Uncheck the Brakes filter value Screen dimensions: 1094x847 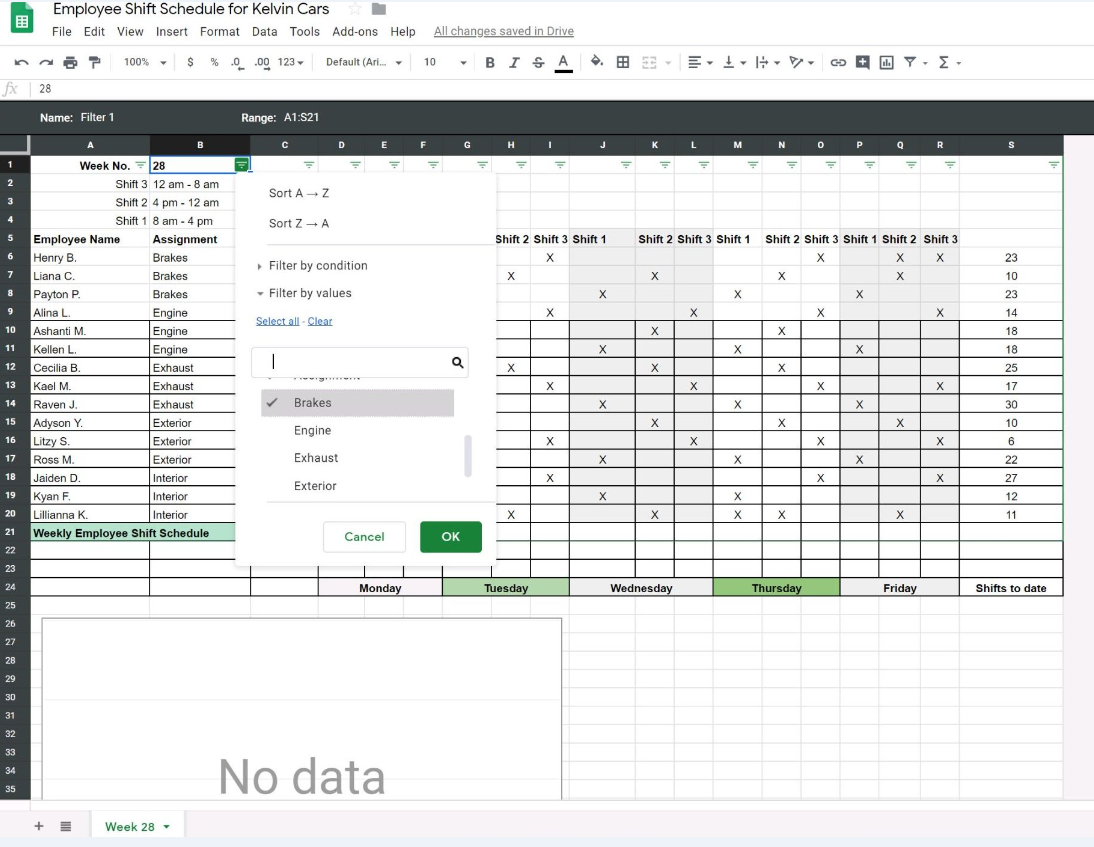click(x=357, y=403)
